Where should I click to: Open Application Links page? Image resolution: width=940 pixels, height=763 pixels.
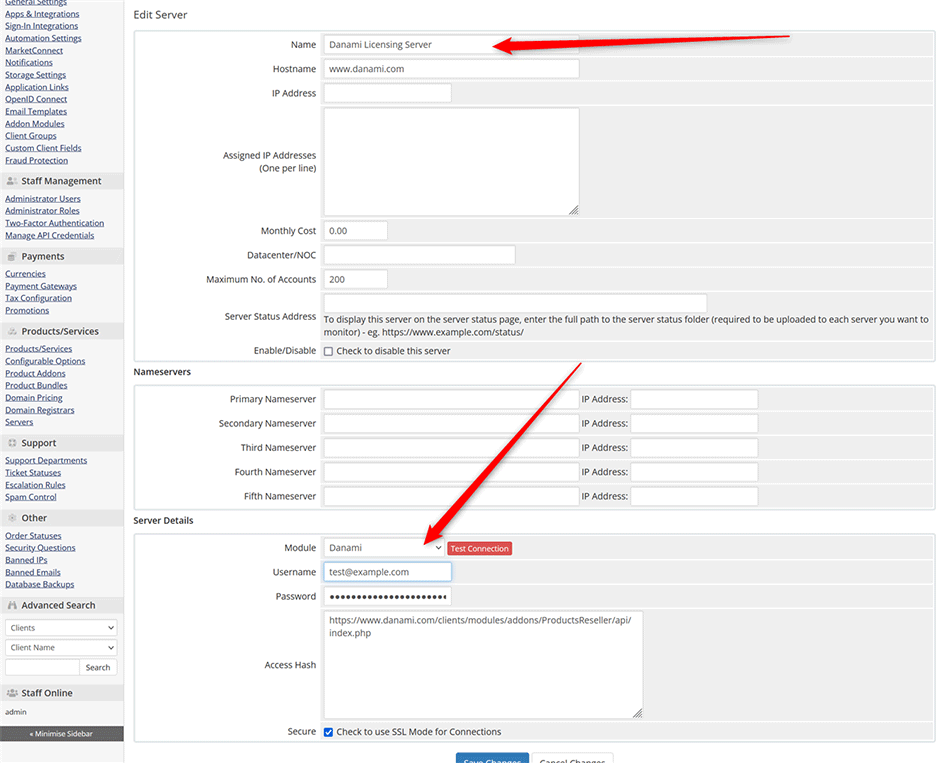click(37, 87)
